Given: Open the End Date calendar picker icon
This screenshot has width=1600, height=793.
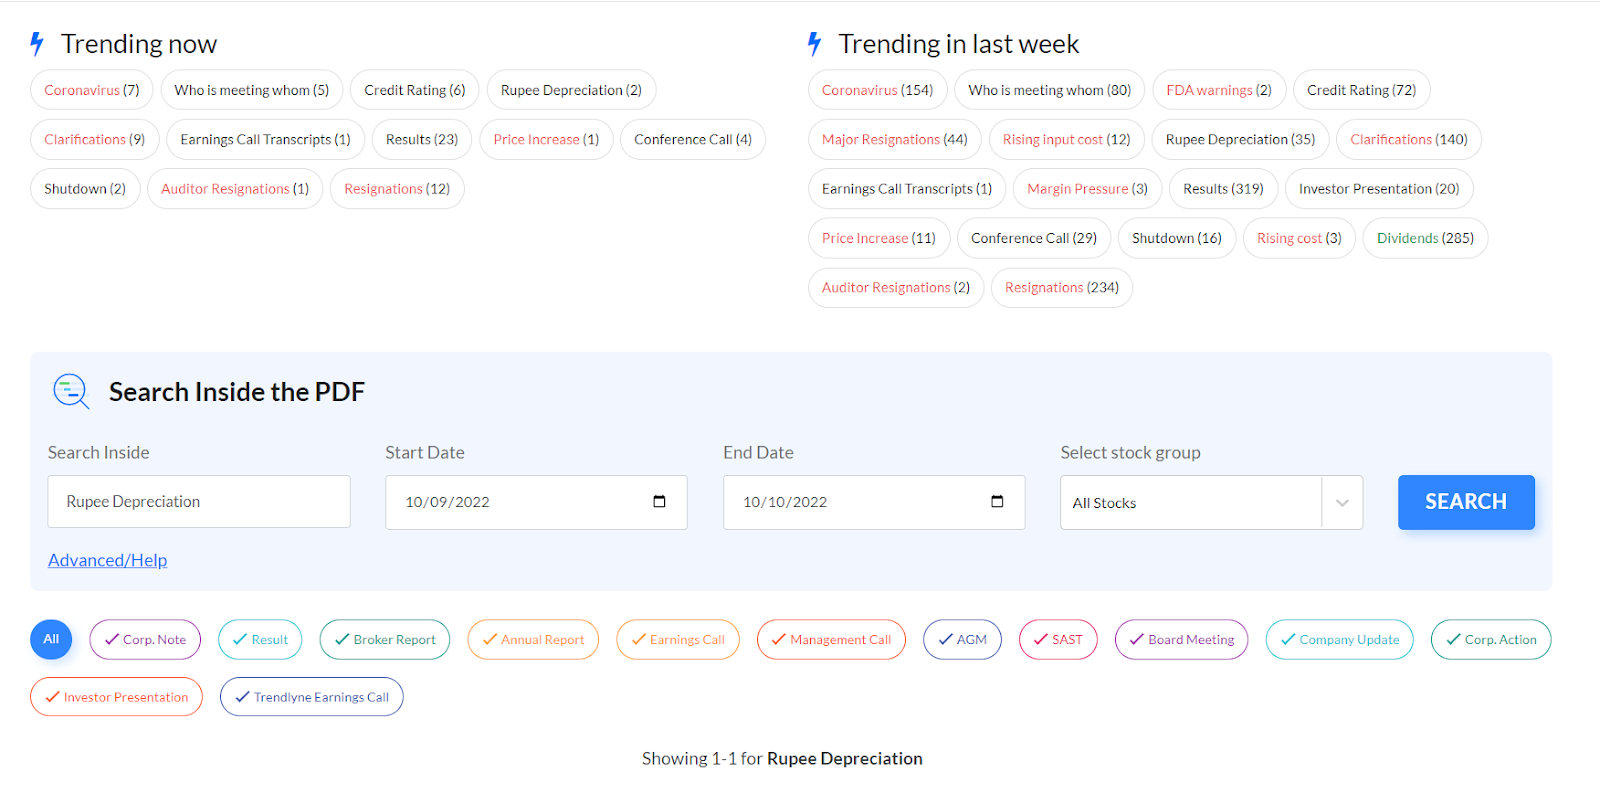Looking at the screenshot, I should tap(997, 502).
